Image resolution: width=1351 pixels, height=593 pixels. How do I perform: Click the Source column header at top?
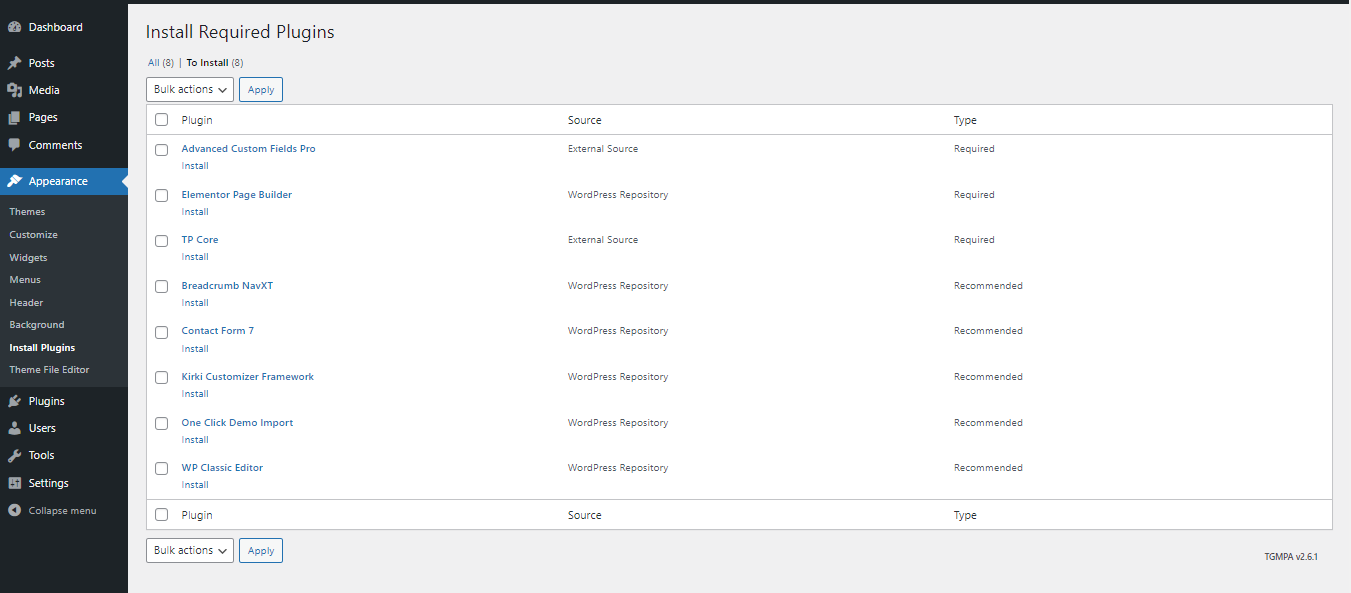pyautogui.click(x=585, y=120)
